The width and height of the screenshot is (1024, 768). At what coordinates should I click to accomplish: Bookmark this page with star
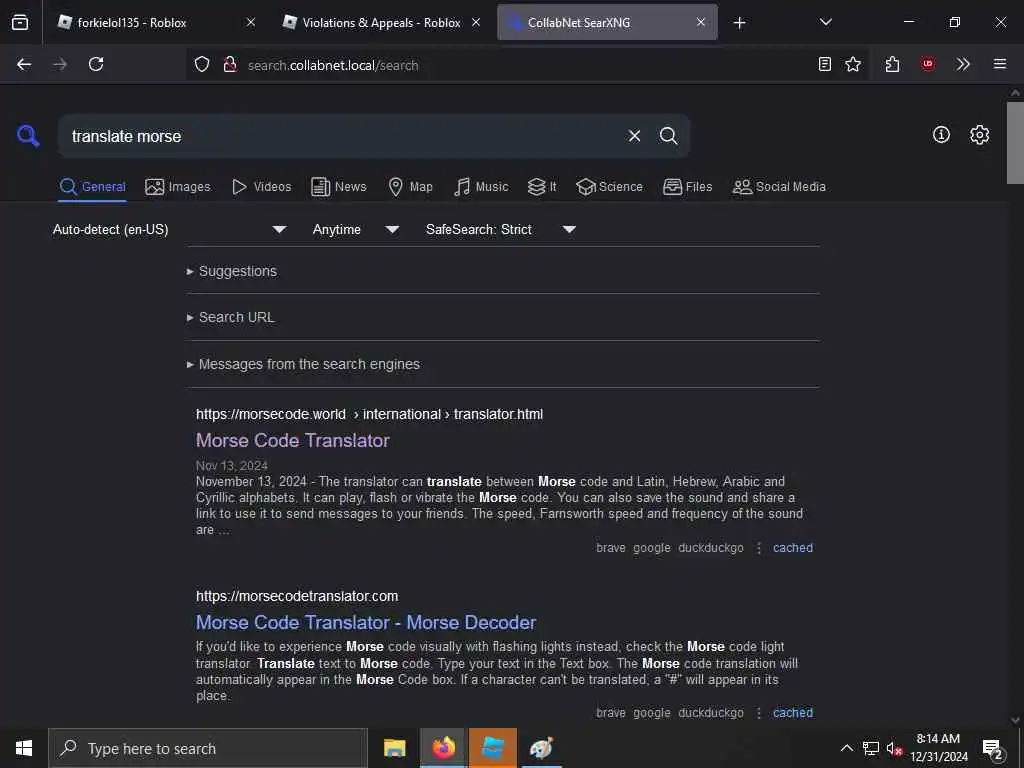[853, 64]
